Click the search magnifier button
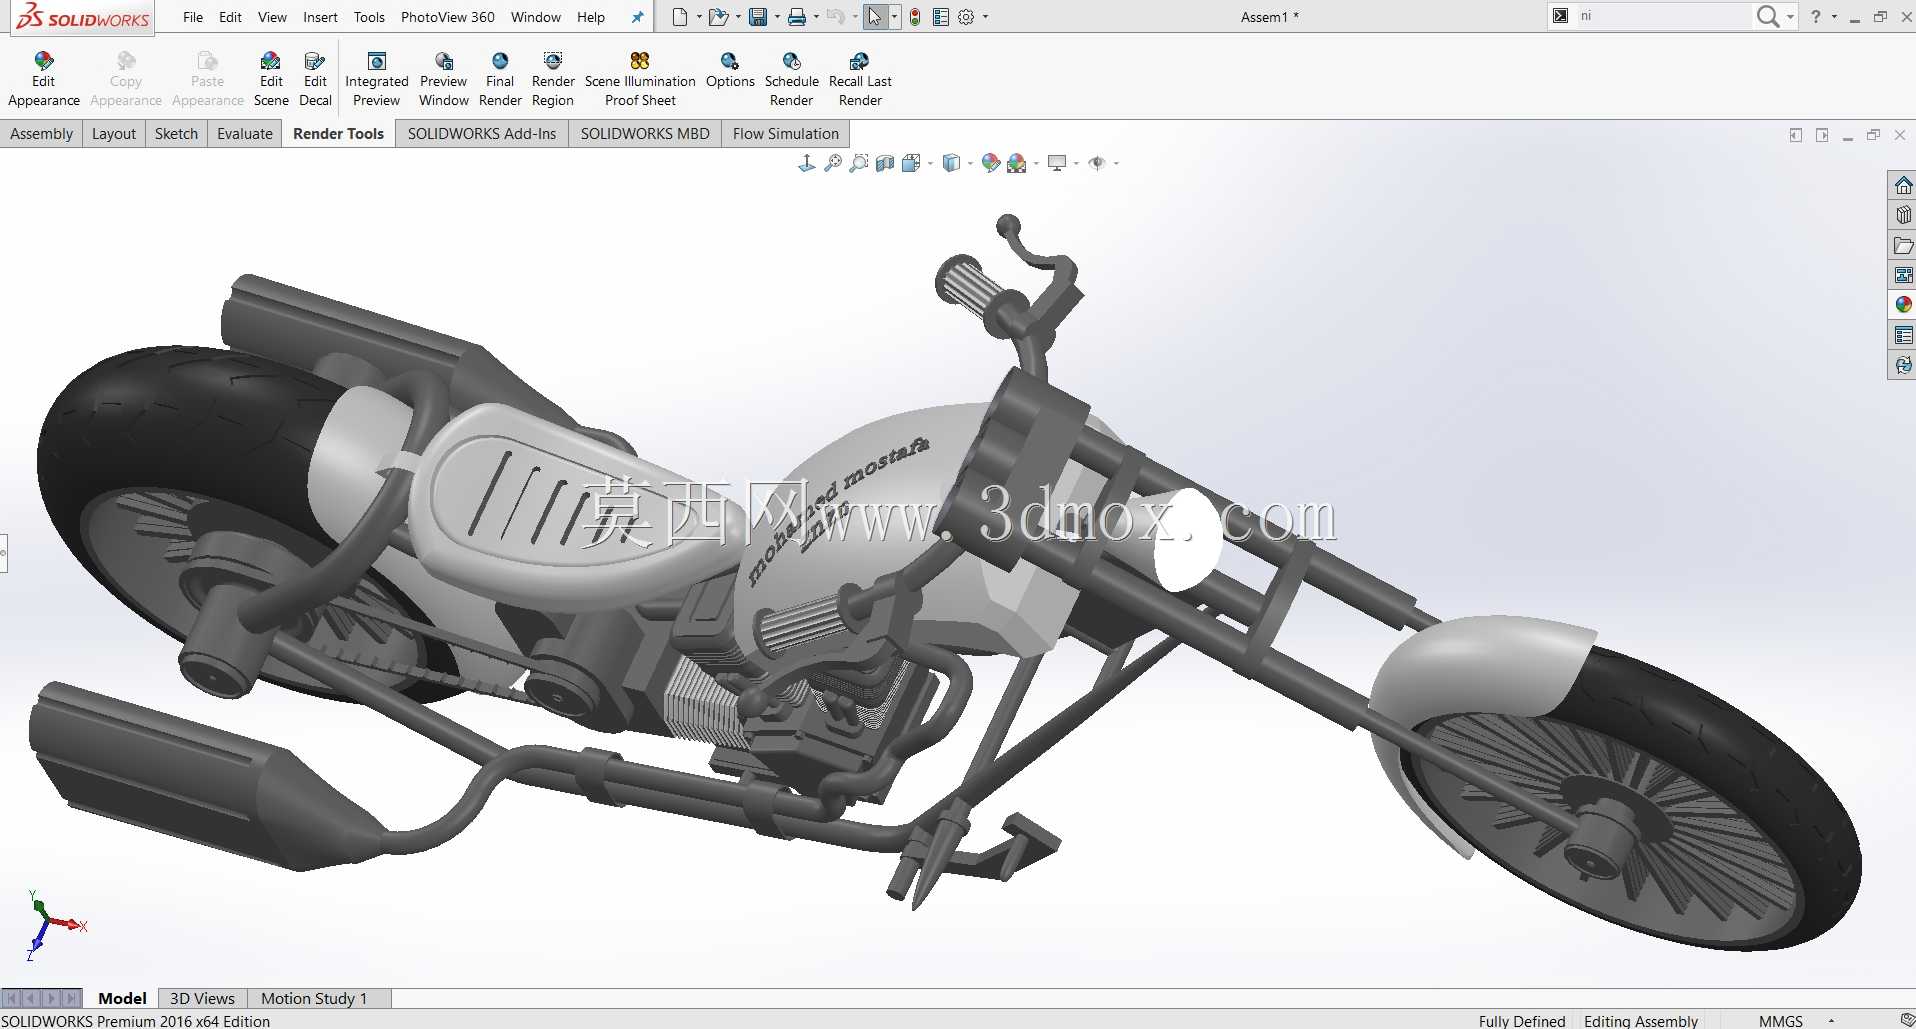 1767,16
